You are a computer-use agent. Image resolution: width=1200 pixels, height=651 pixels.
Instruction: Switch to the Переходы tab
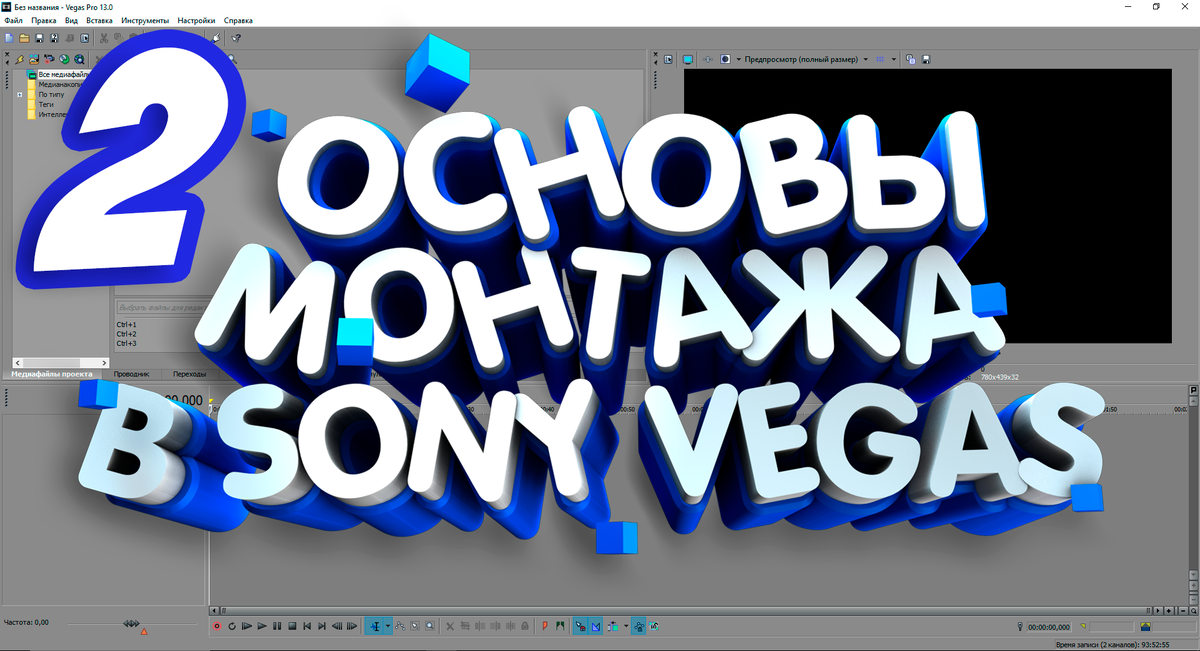[x=189, y=374]
